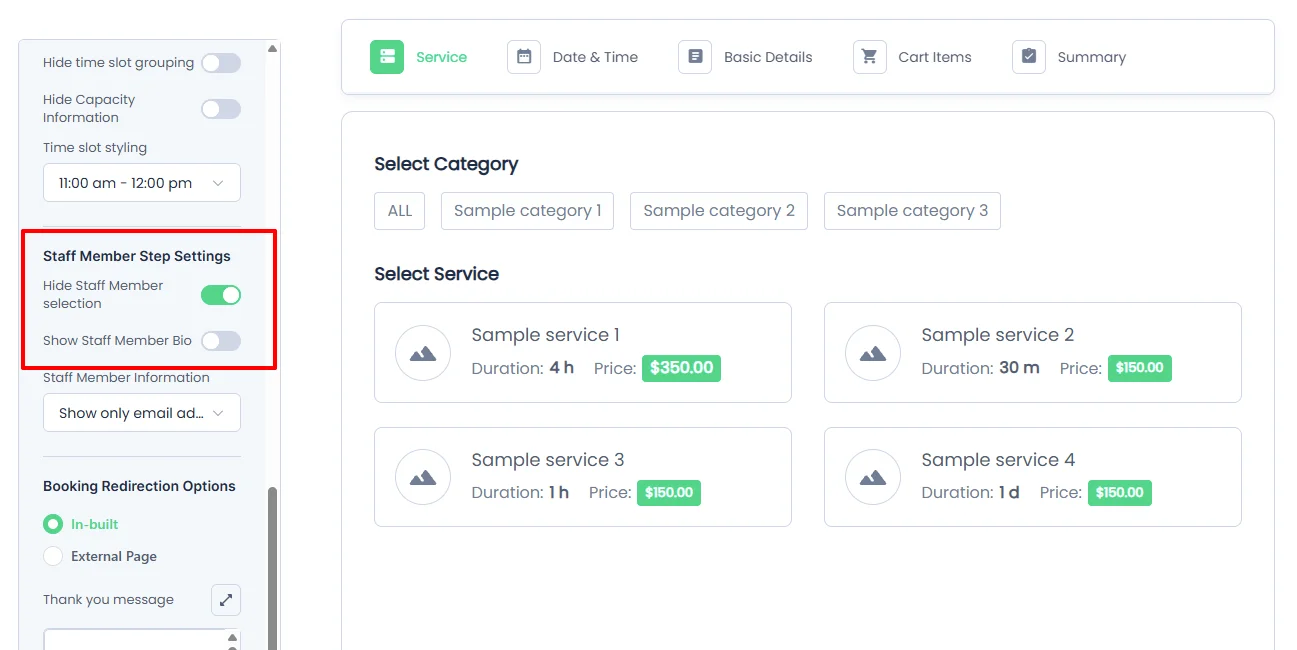Choose the Sample service 4 card
1297x650 pixels.
(1033, 477)
